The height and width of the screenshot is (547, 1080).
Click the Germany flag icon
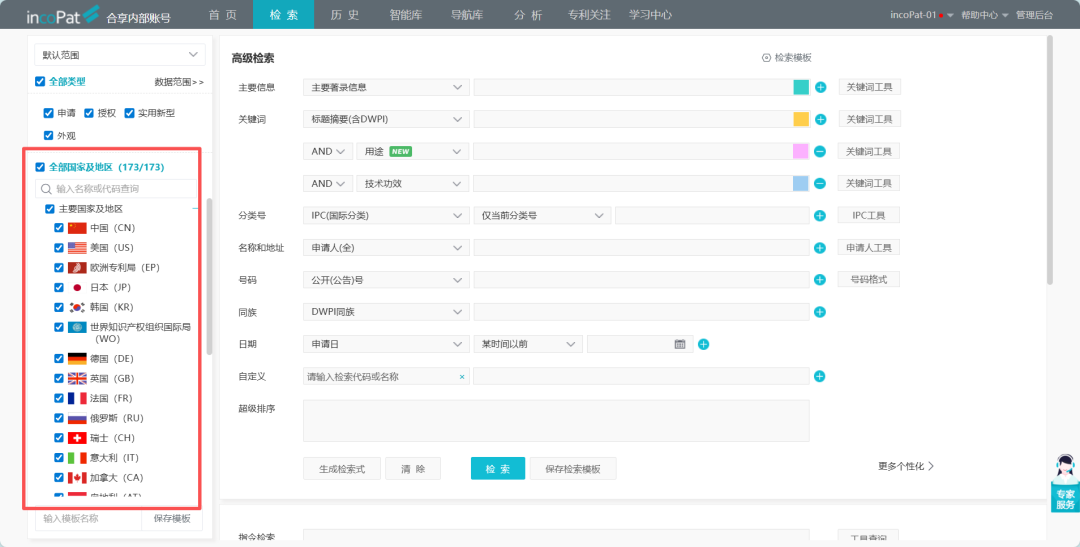(77, 359)
